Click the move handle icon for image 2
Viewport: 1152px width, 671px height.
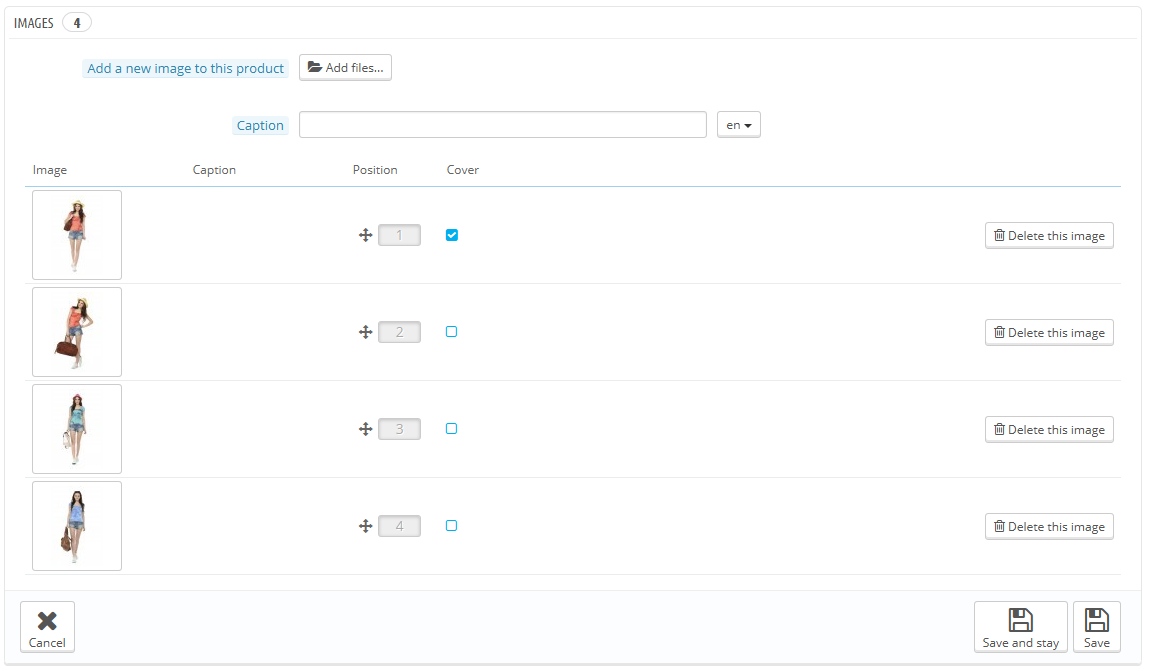point(365,332)
